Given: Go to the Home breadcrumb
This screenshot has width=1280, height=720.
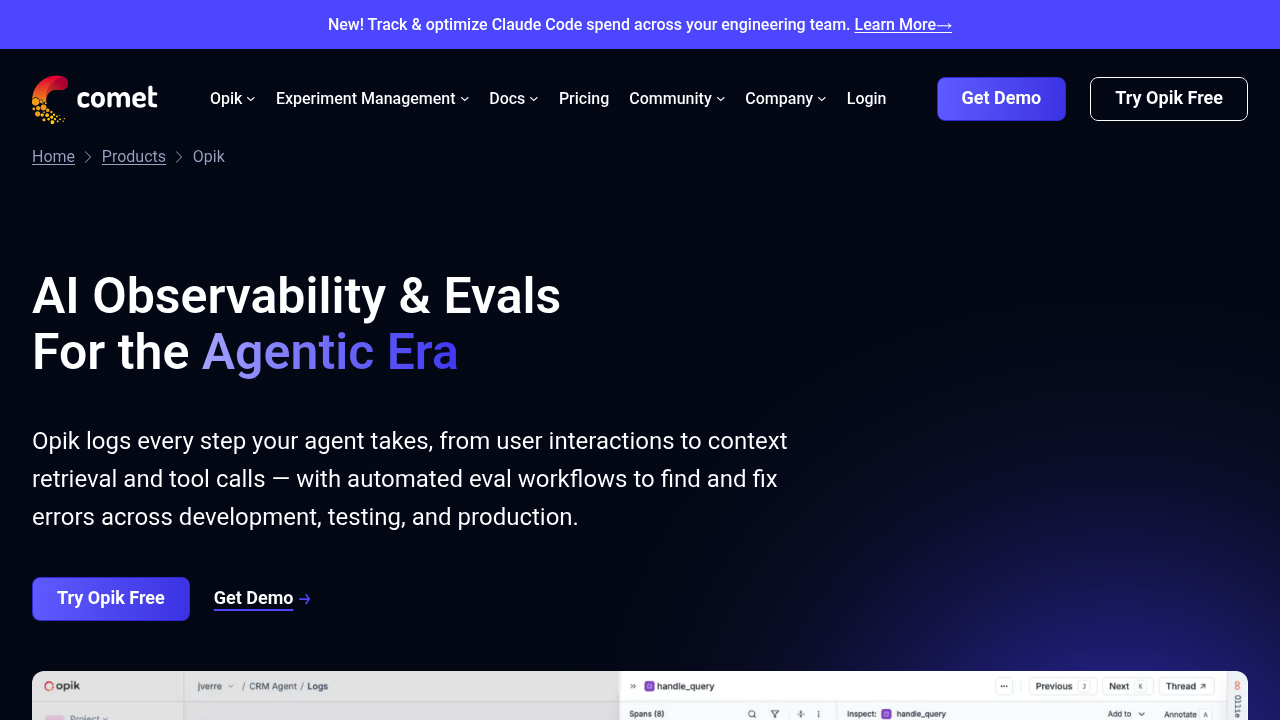Looking at the screenshot, I should click(53, 157).
